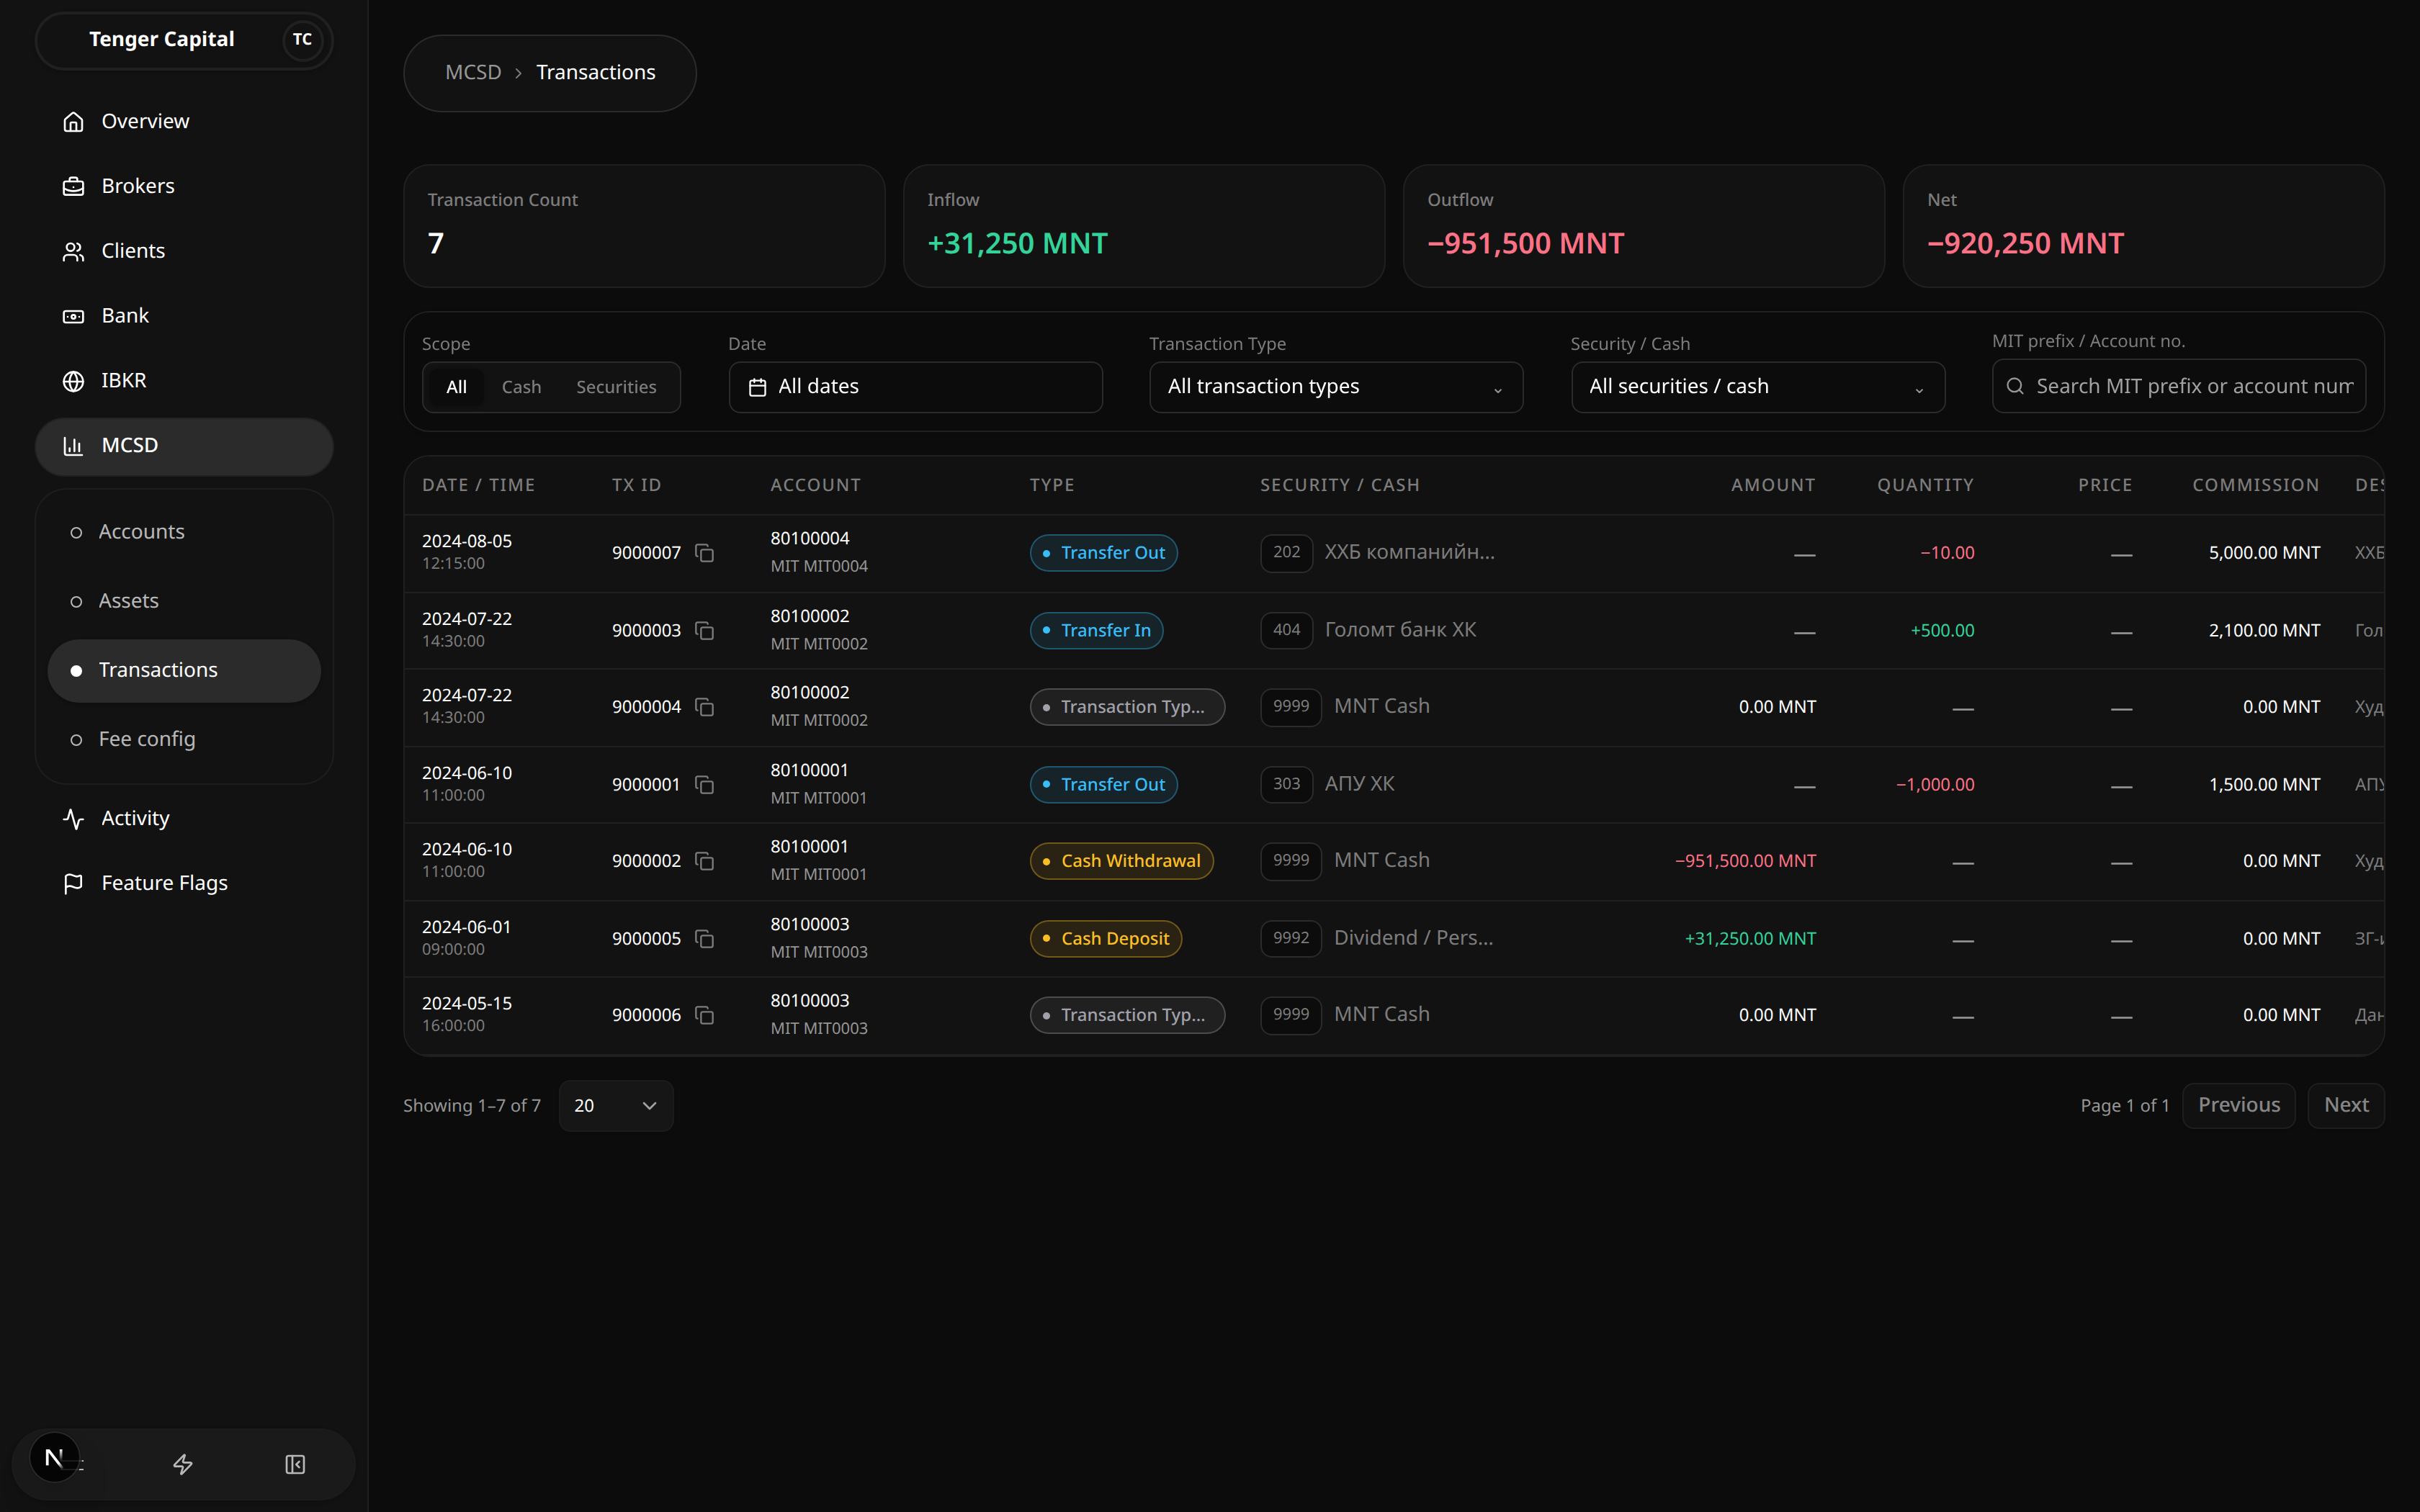Viewport: 2420px width, 1512px height.
Task: Copy transaction ID 9000001
Action: 704,785
